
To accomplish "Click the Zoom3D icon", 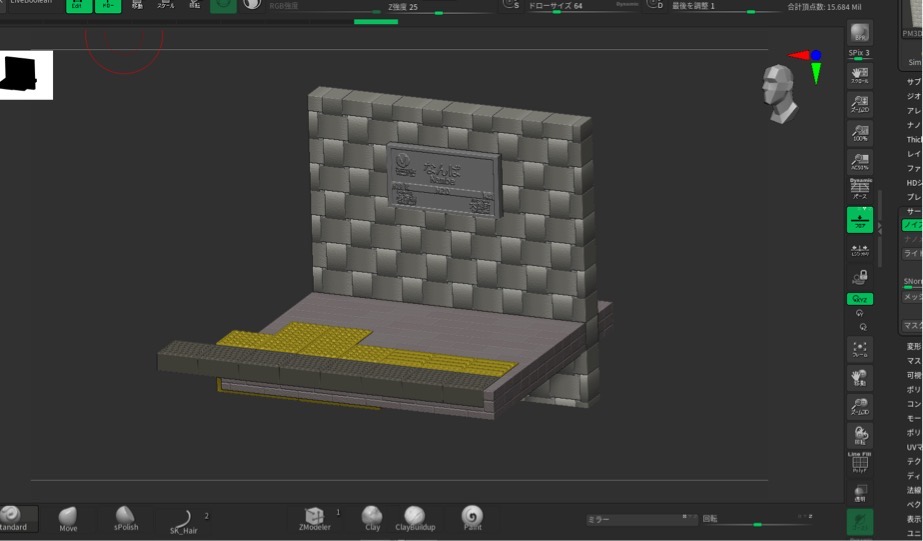I will (x=859, y=407).
